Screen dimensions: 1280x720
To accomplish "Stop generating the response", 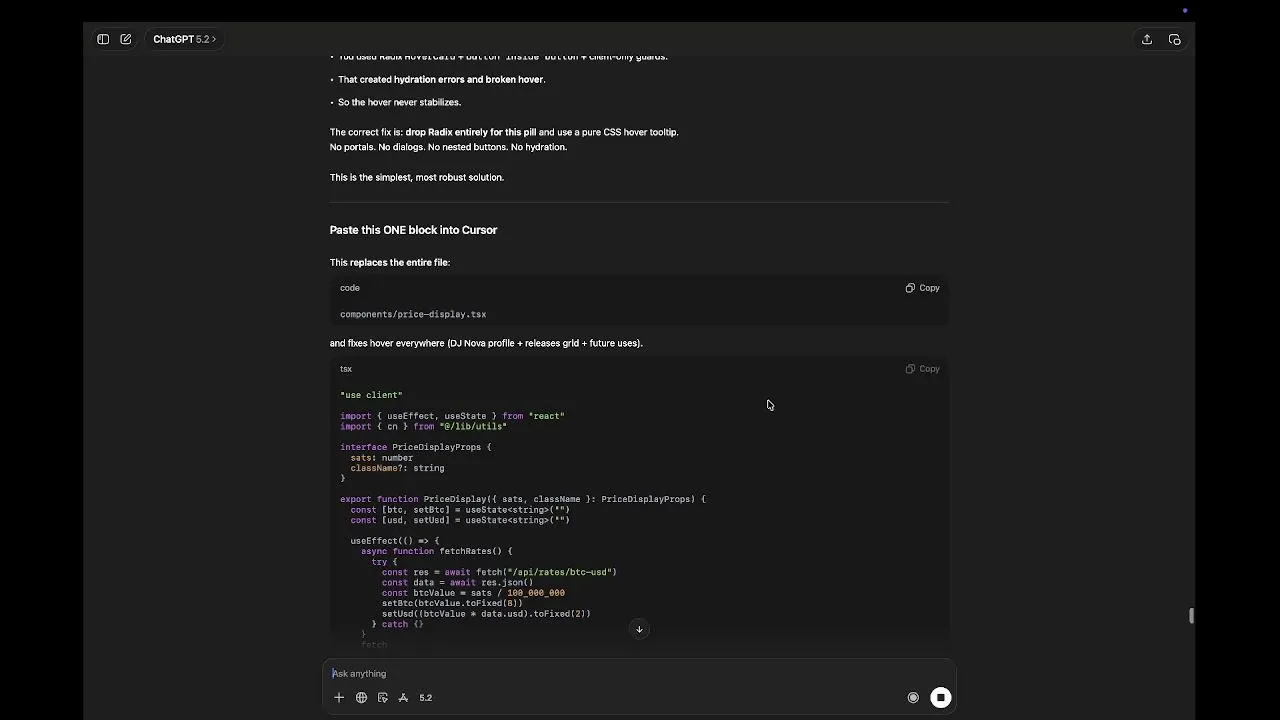I will (941, 698).
